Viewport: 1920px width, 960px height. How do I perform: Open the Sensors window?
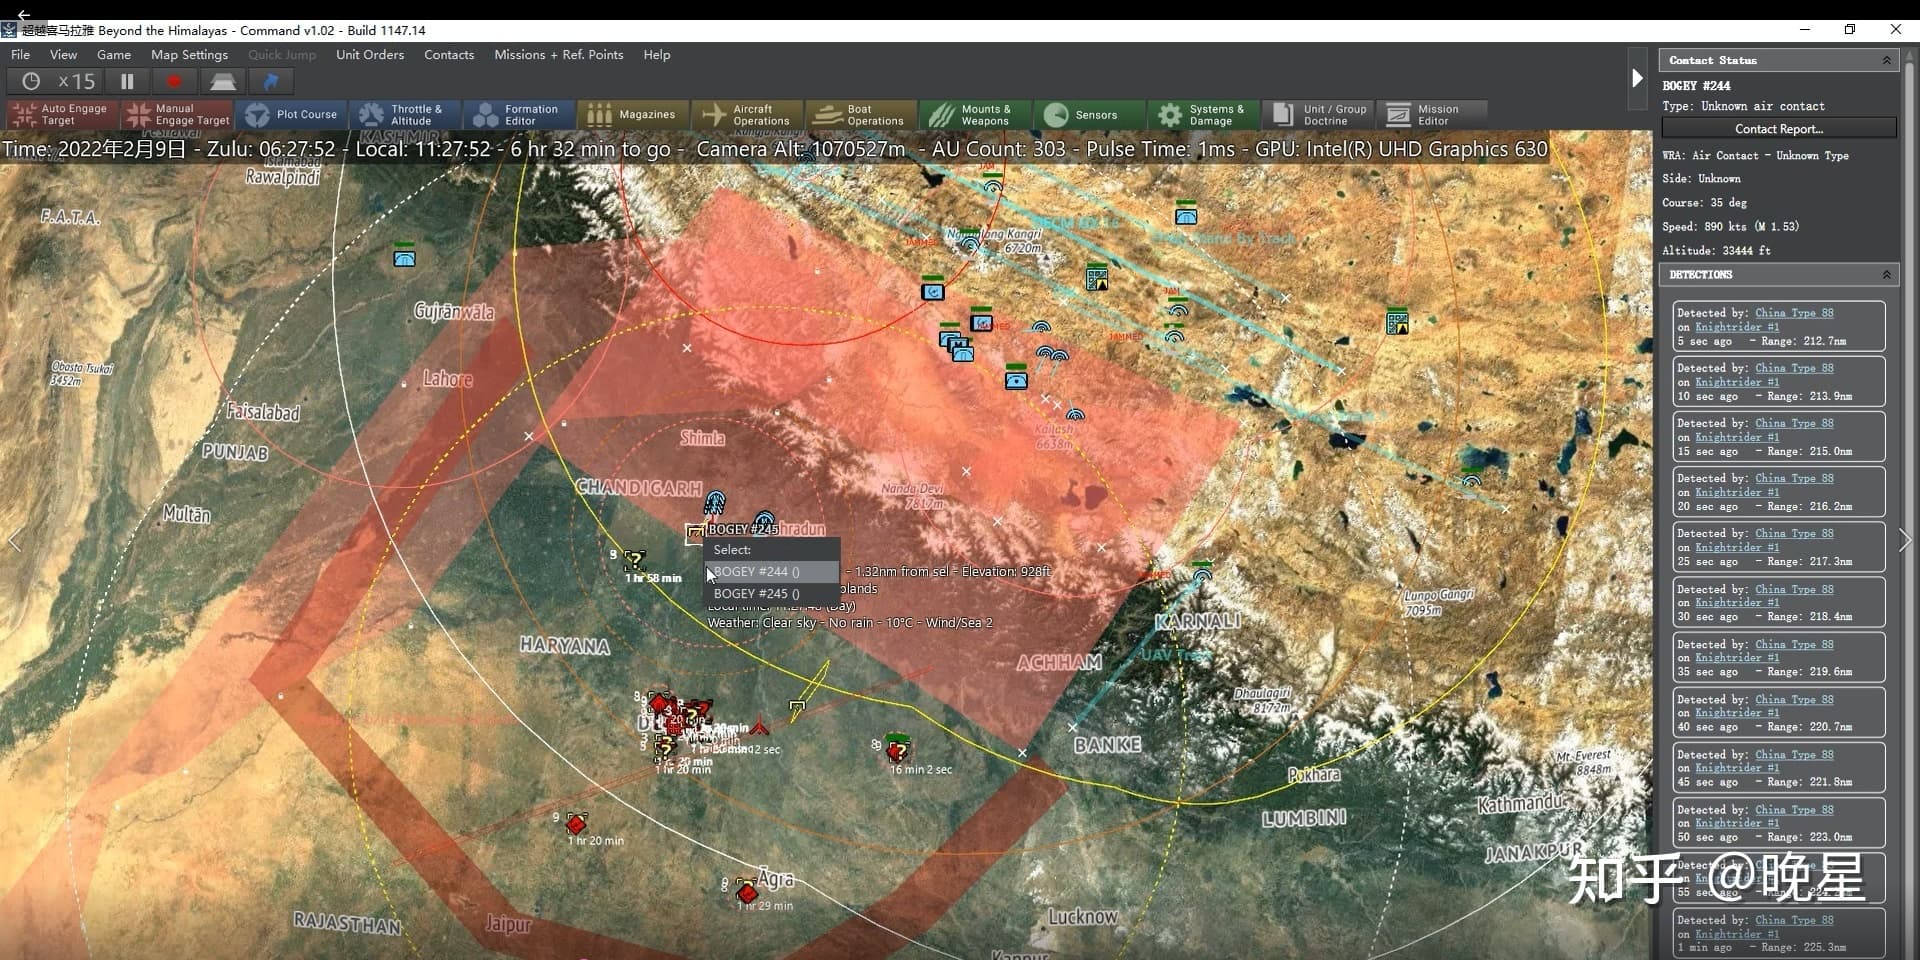[x=1082, y=115]
